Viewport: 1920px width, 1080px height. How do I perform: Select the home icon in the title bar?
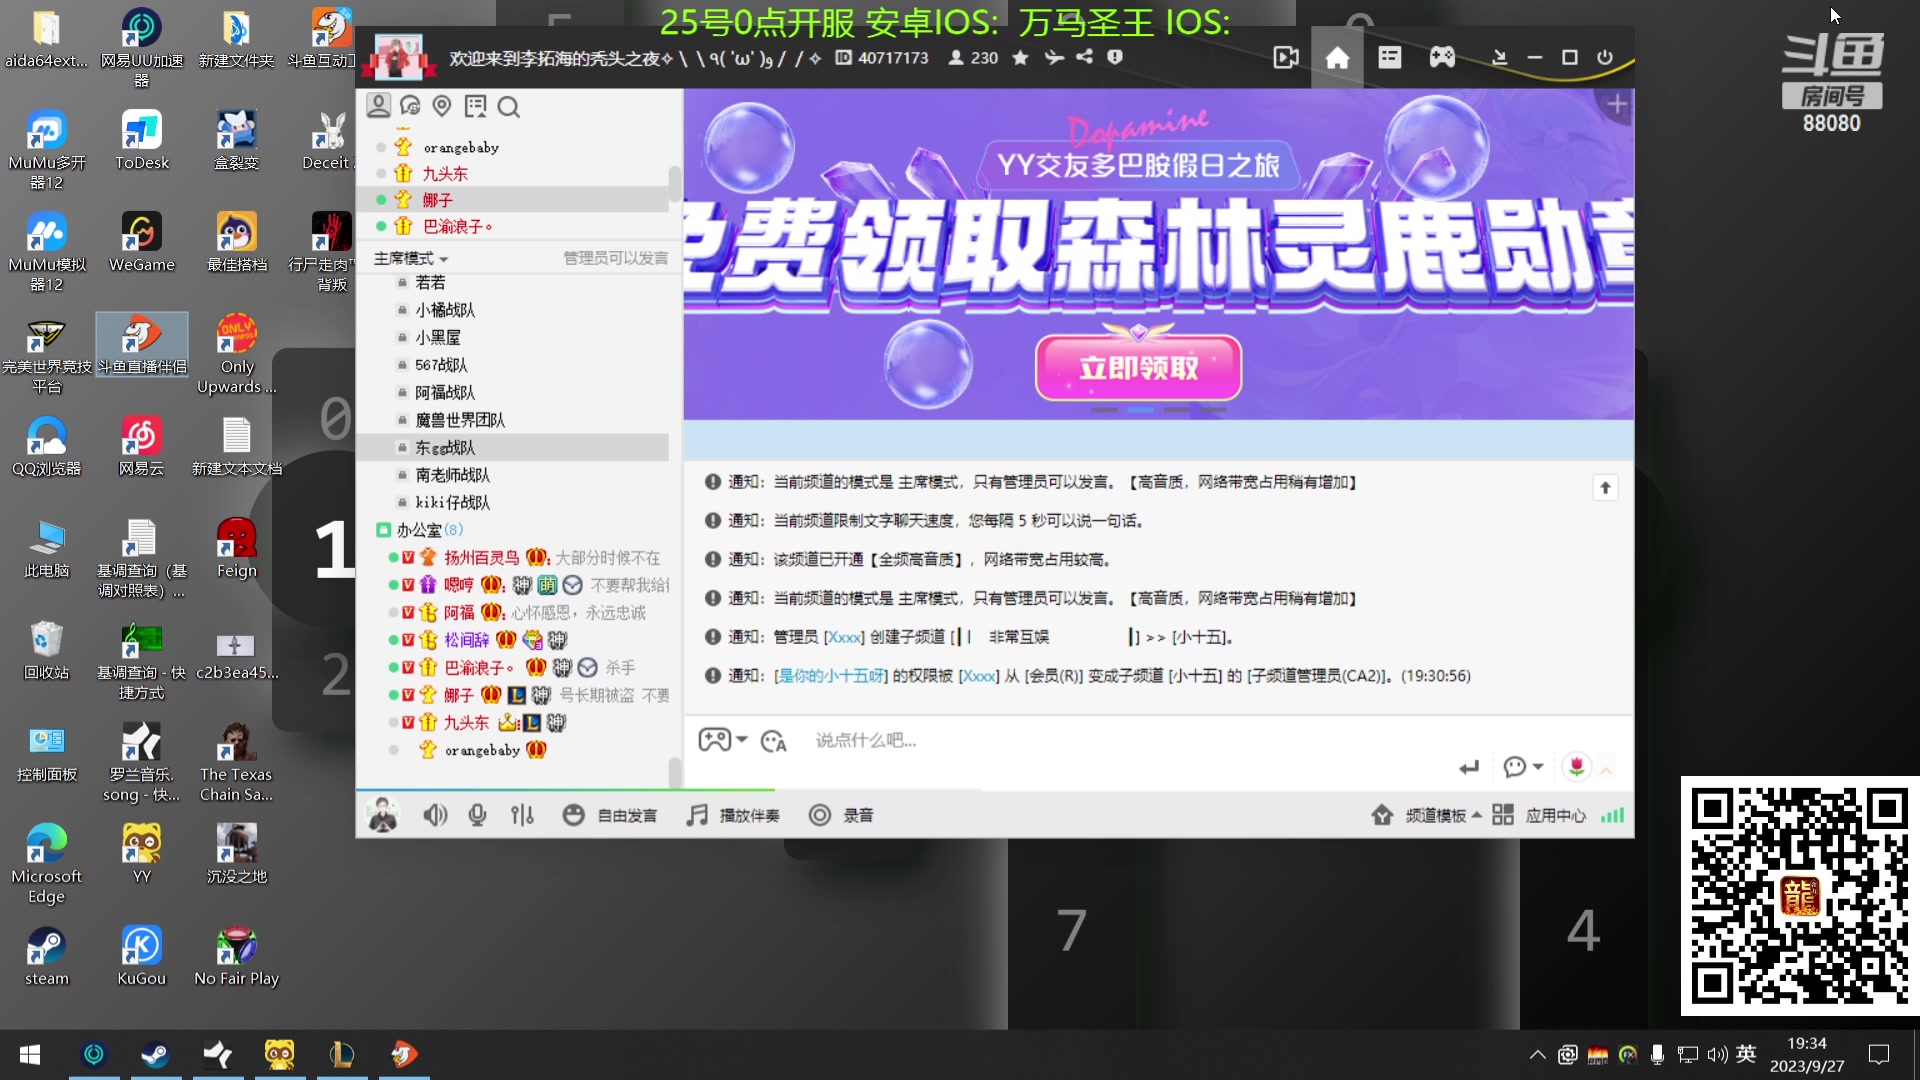(1336, 57)
